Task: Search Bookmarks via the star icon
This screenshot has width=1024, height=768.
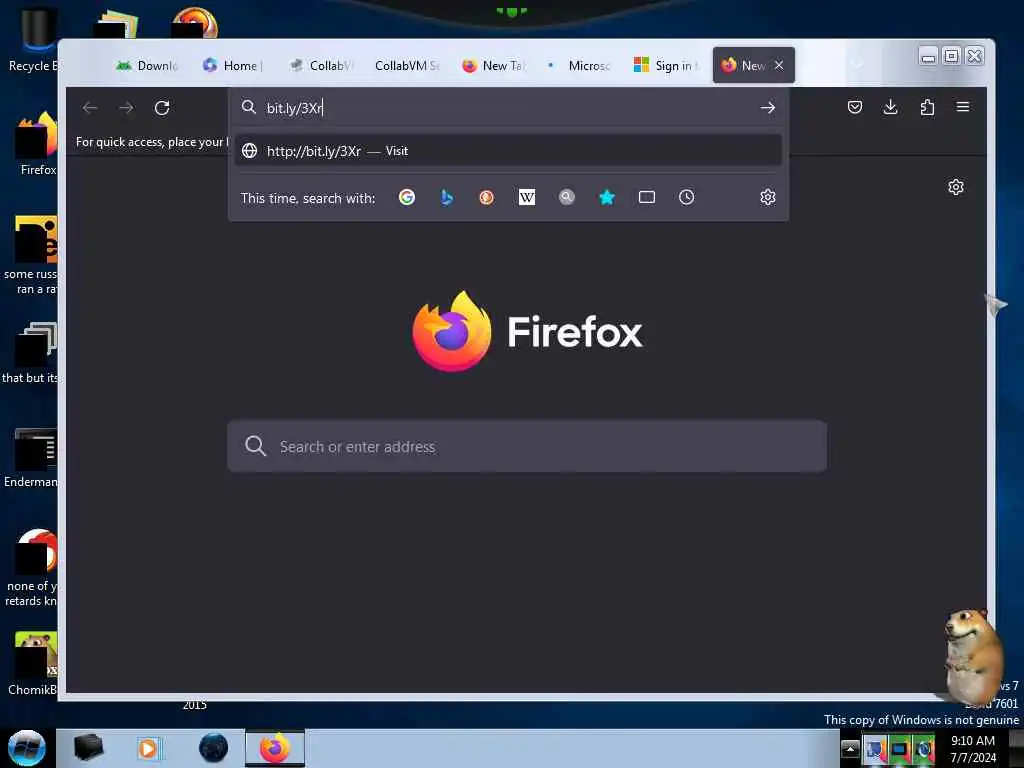Action: (x=607, y=197)
